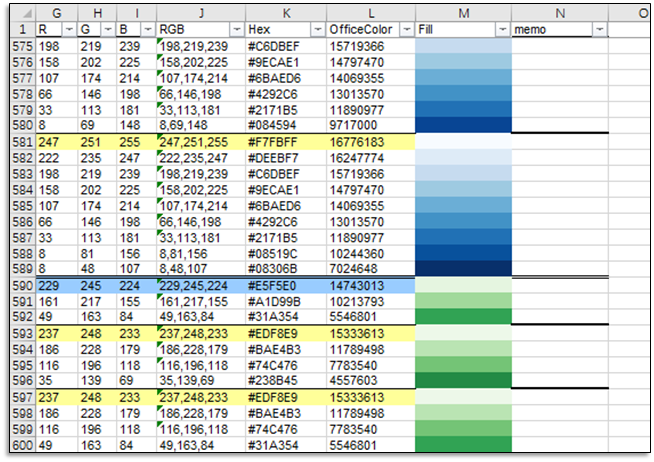Select entire row 575 via row header
Viewport: 654px width, 462px height.
(x=23, y=46)
